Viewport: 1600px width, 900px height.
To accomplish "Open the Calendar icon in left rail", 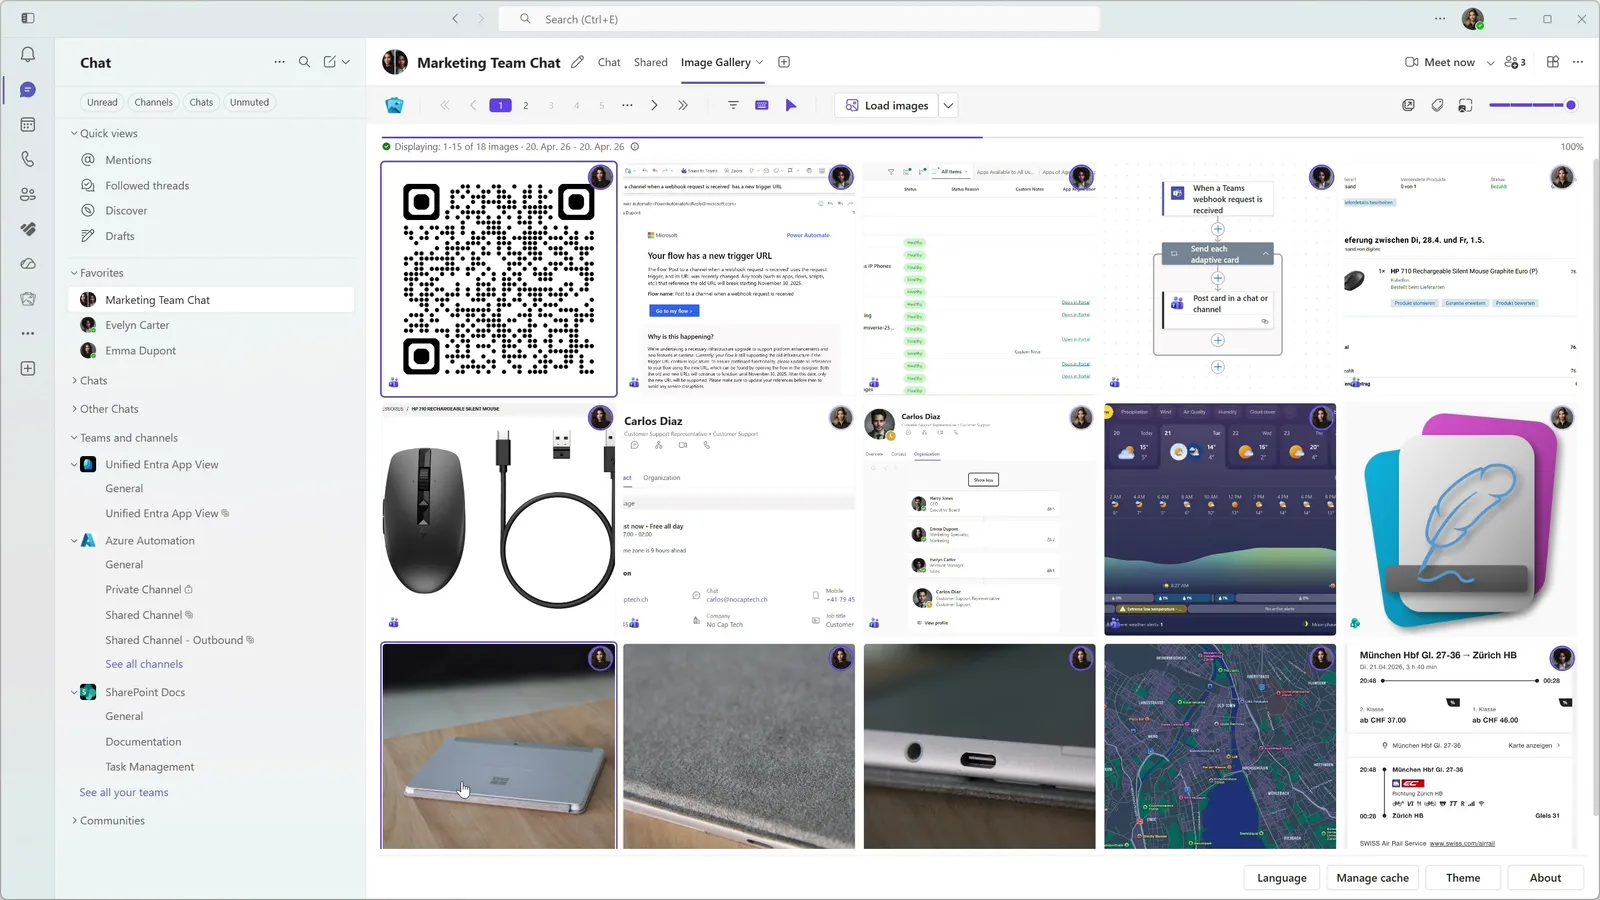I will point(28,125).
